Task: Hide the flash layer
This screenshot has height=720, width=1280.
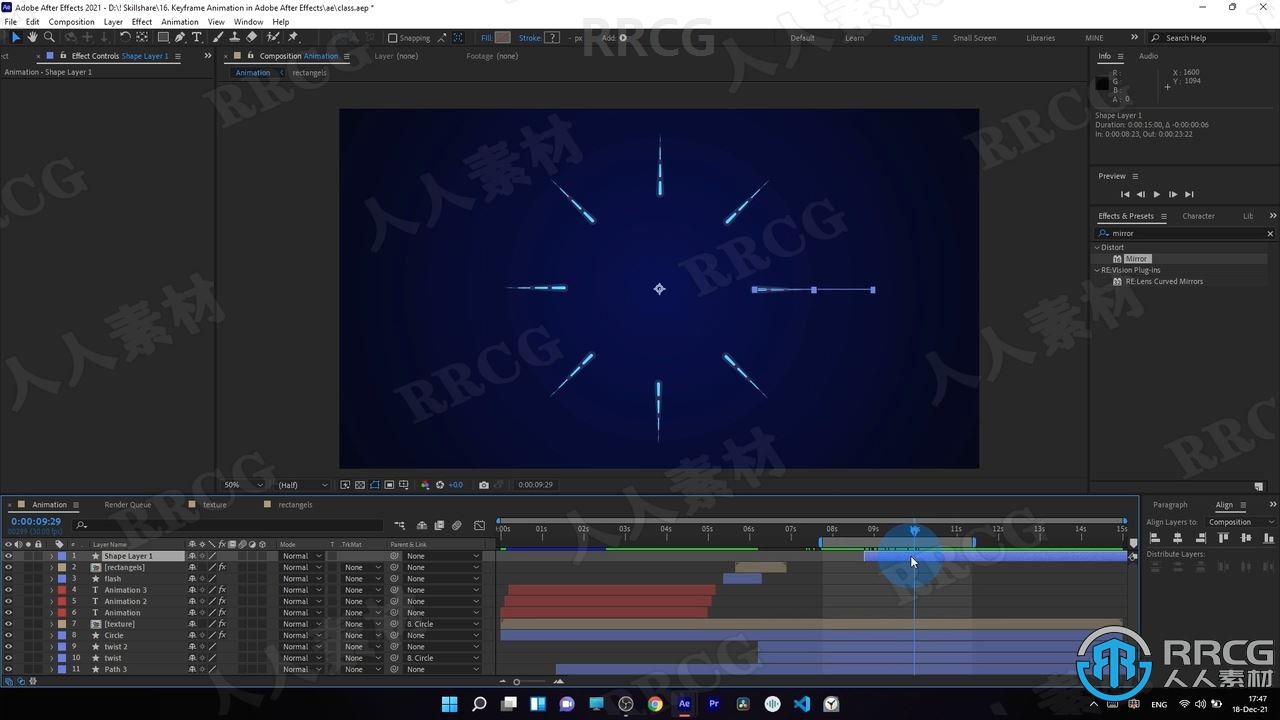Action: click(x=8, y=579)
